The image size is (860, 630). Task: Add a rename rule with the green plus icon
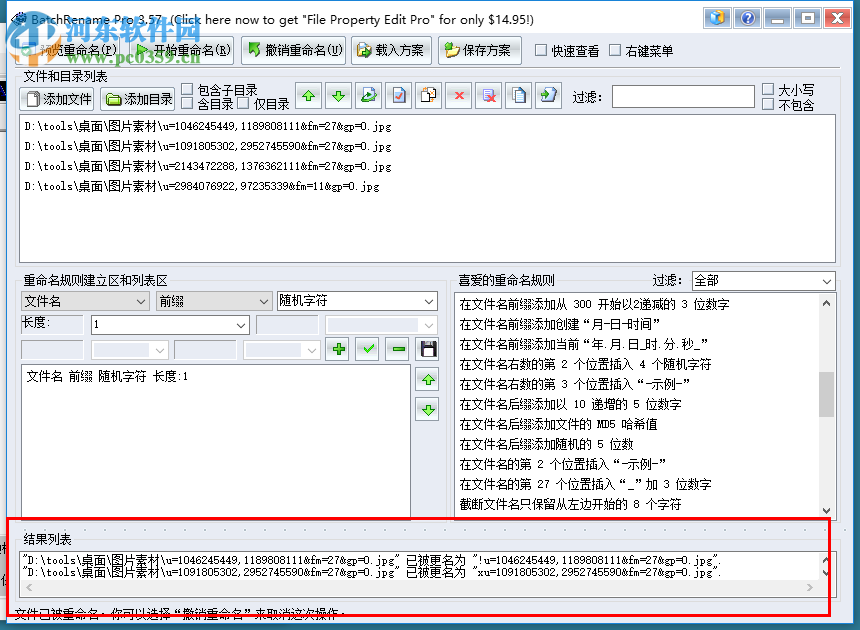coord(339,348)
